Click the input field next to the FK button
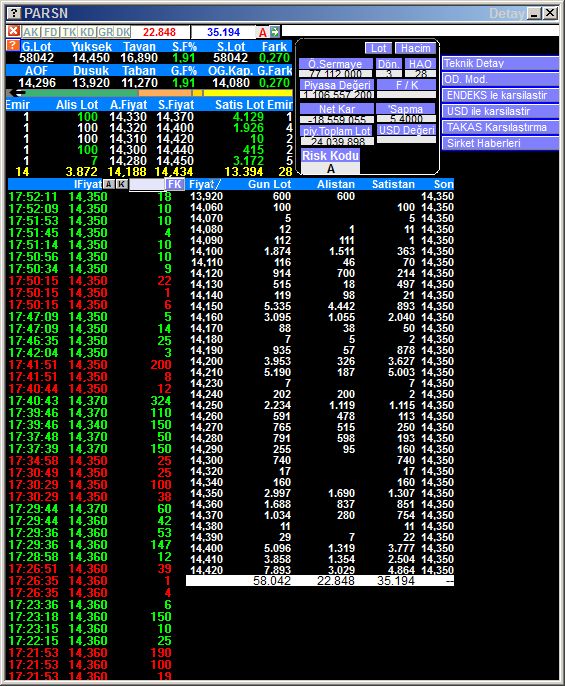Viewport: 565px width, 686px height. pyautogui.click(x=147, y=184)
